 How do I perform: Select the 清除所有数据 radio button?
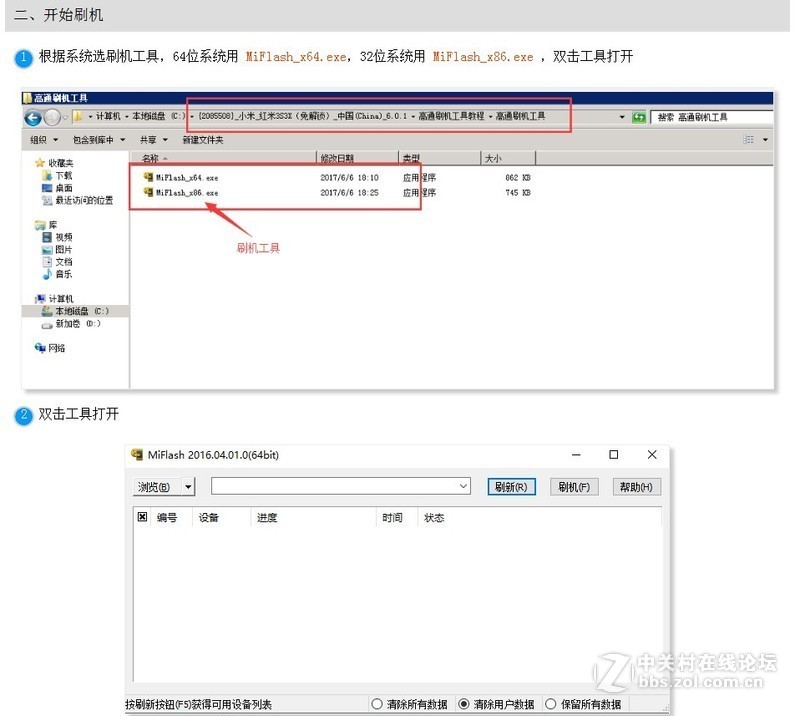[378, 703]
